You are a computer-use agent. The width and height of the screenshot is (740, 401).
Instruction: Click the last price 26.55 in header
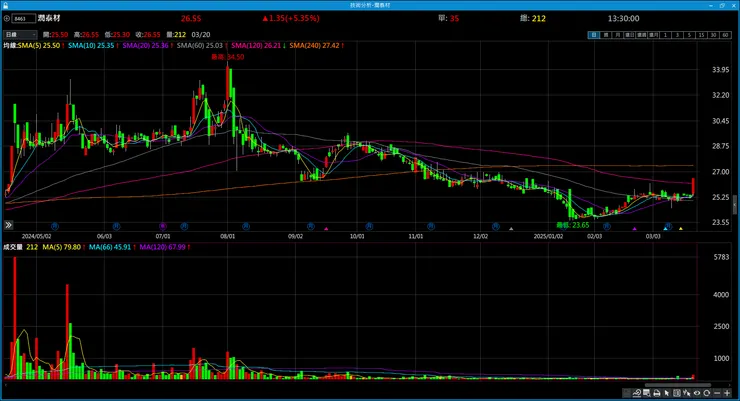(191, 18)
